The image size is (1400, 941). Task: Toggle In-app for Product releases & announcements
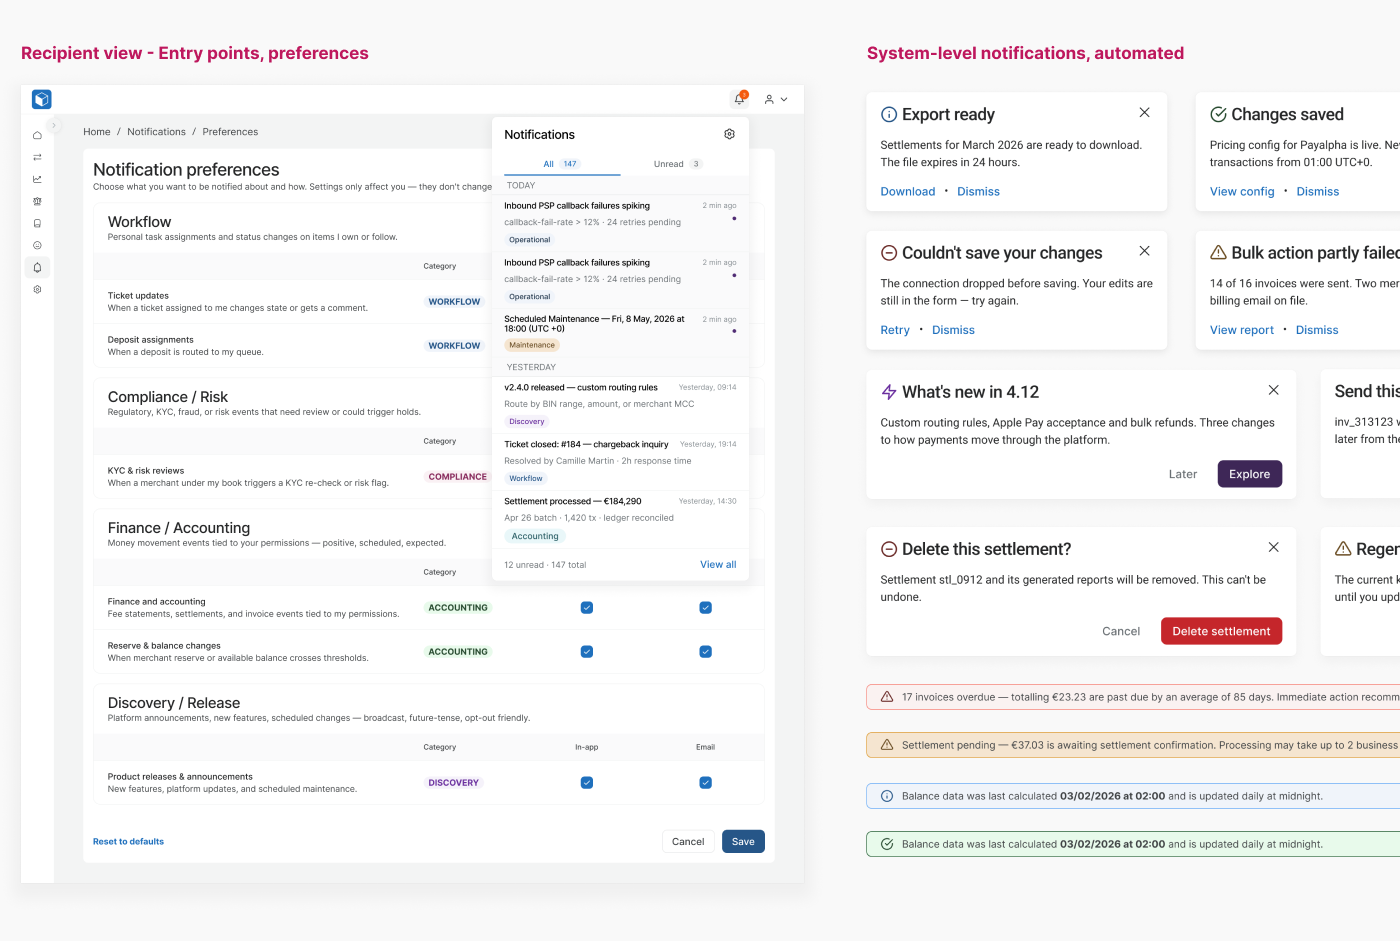[x=587, y=782]
